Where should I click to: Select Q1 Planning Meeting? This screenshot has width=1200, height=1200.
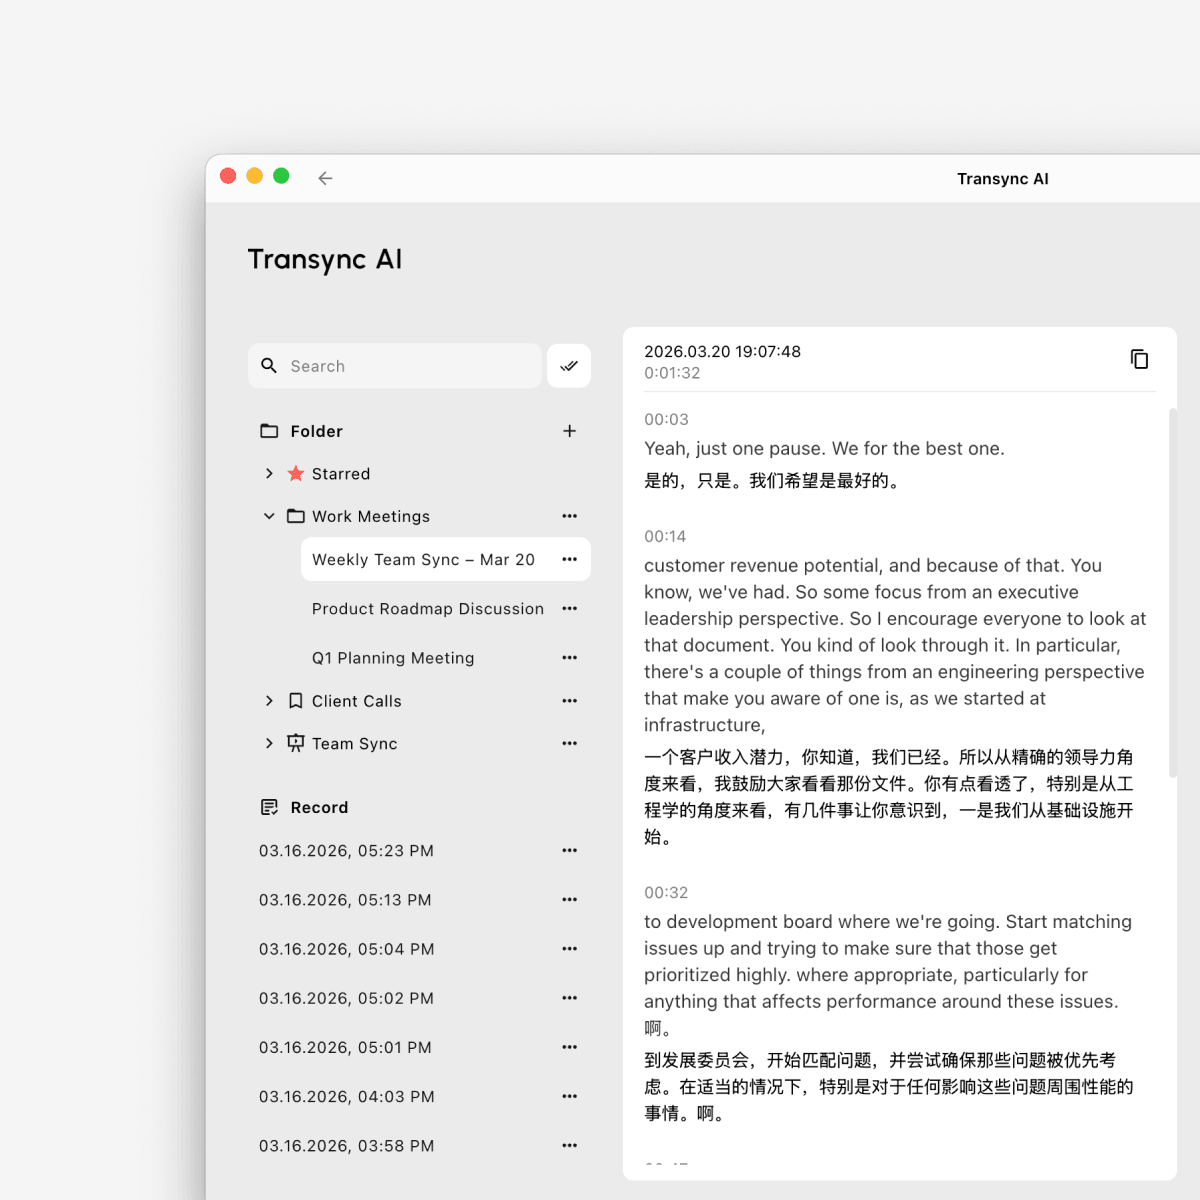(393, 658)
